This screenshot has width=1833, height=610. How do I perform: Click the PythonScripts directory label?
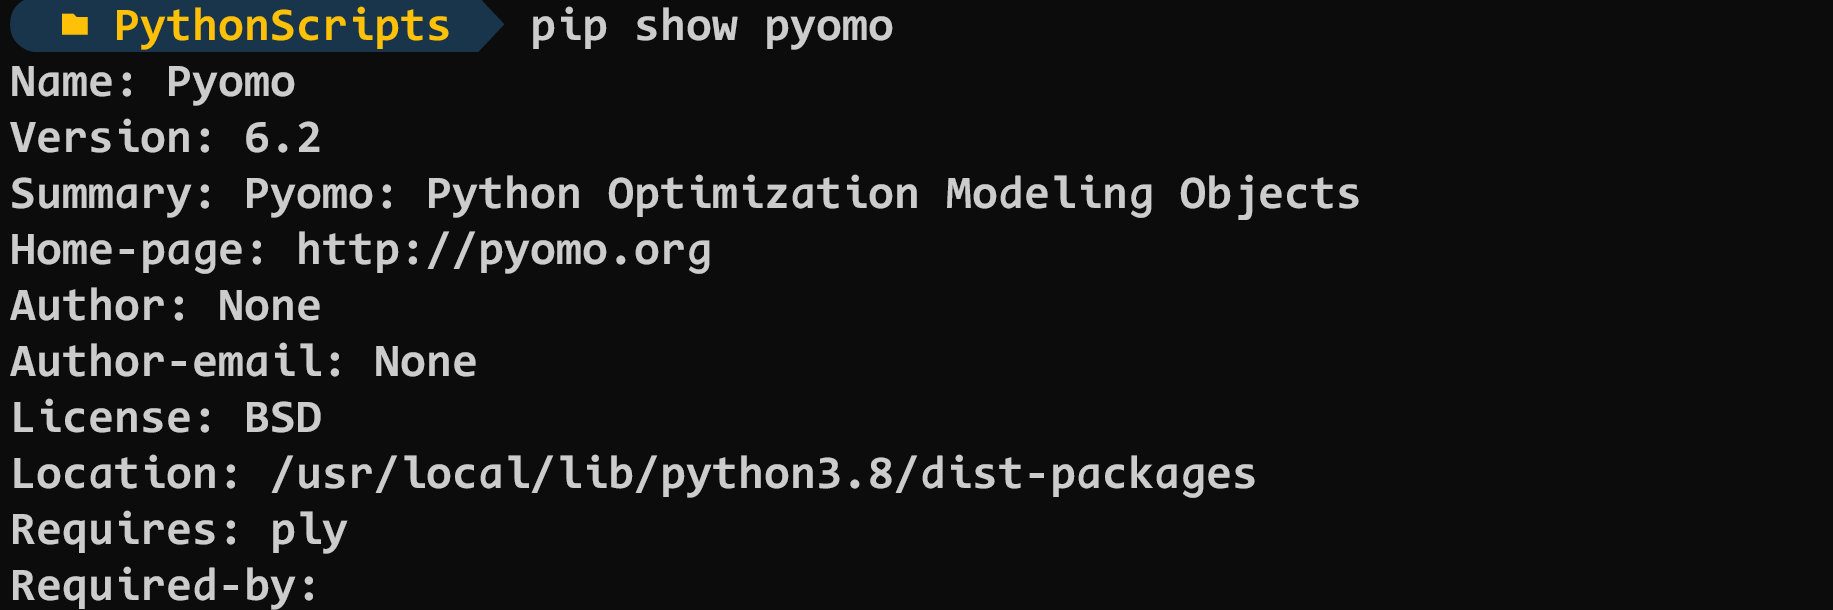(281, 26)
